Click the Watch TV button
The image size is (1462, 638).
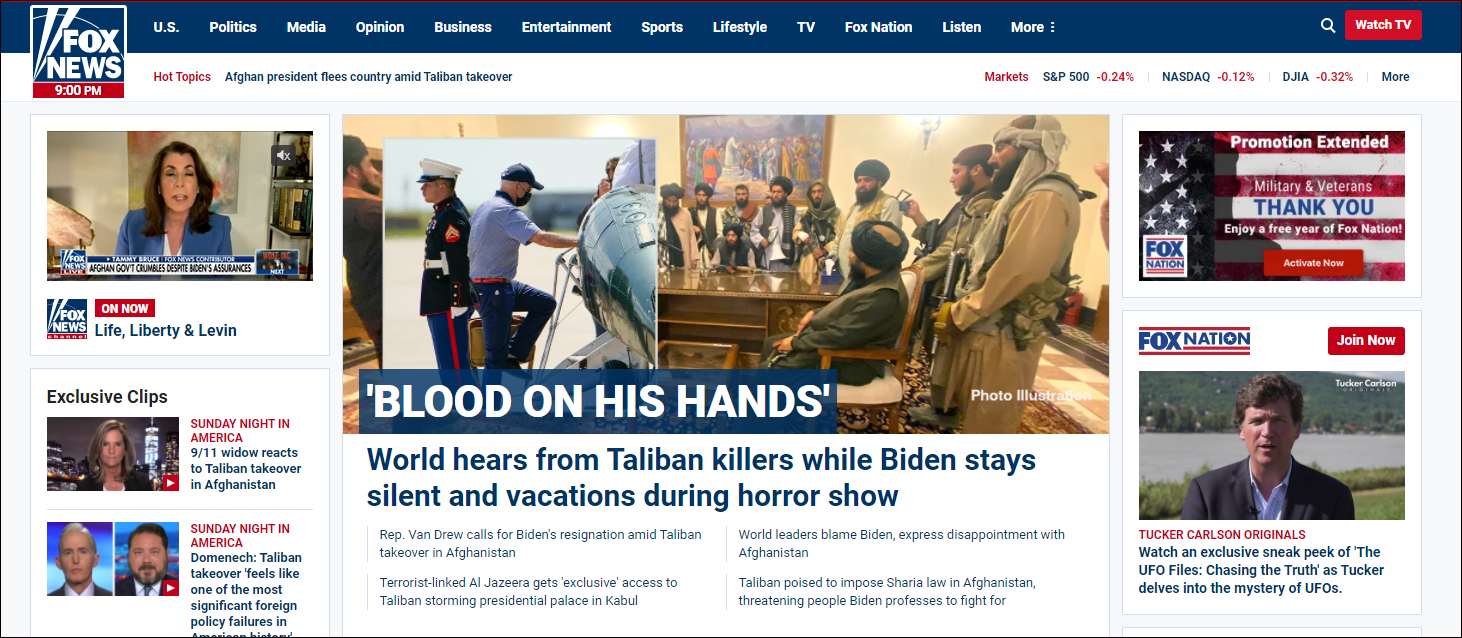point(1383,25)
